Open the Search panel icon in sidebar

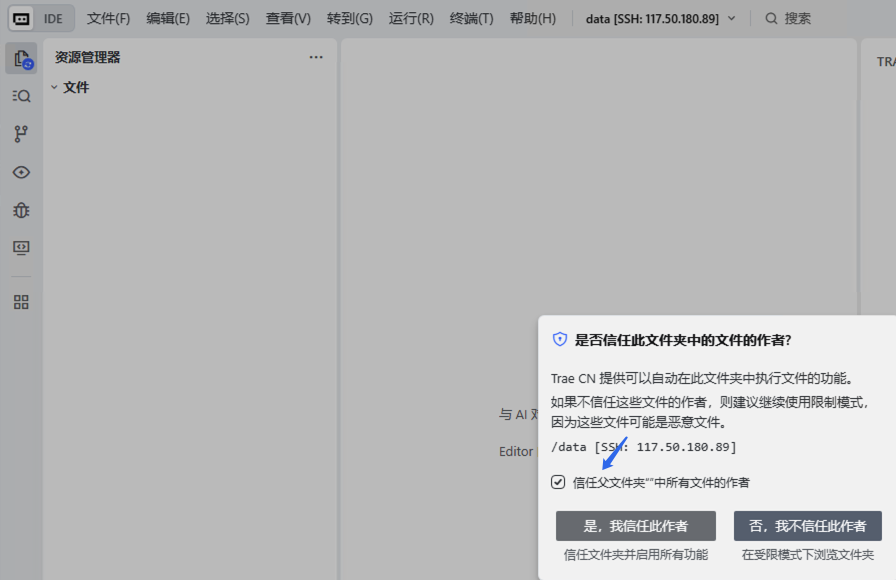click(x=21, y=95)
